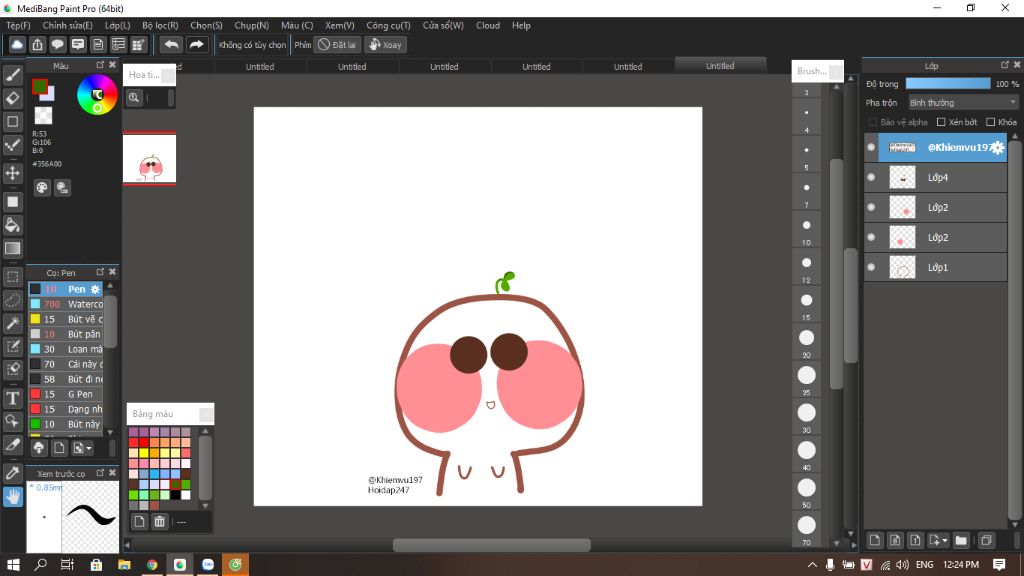Enable the Xén bớt clipping checkbox
This screenshot has height=576, width=1024.
[x=941, y=122]
